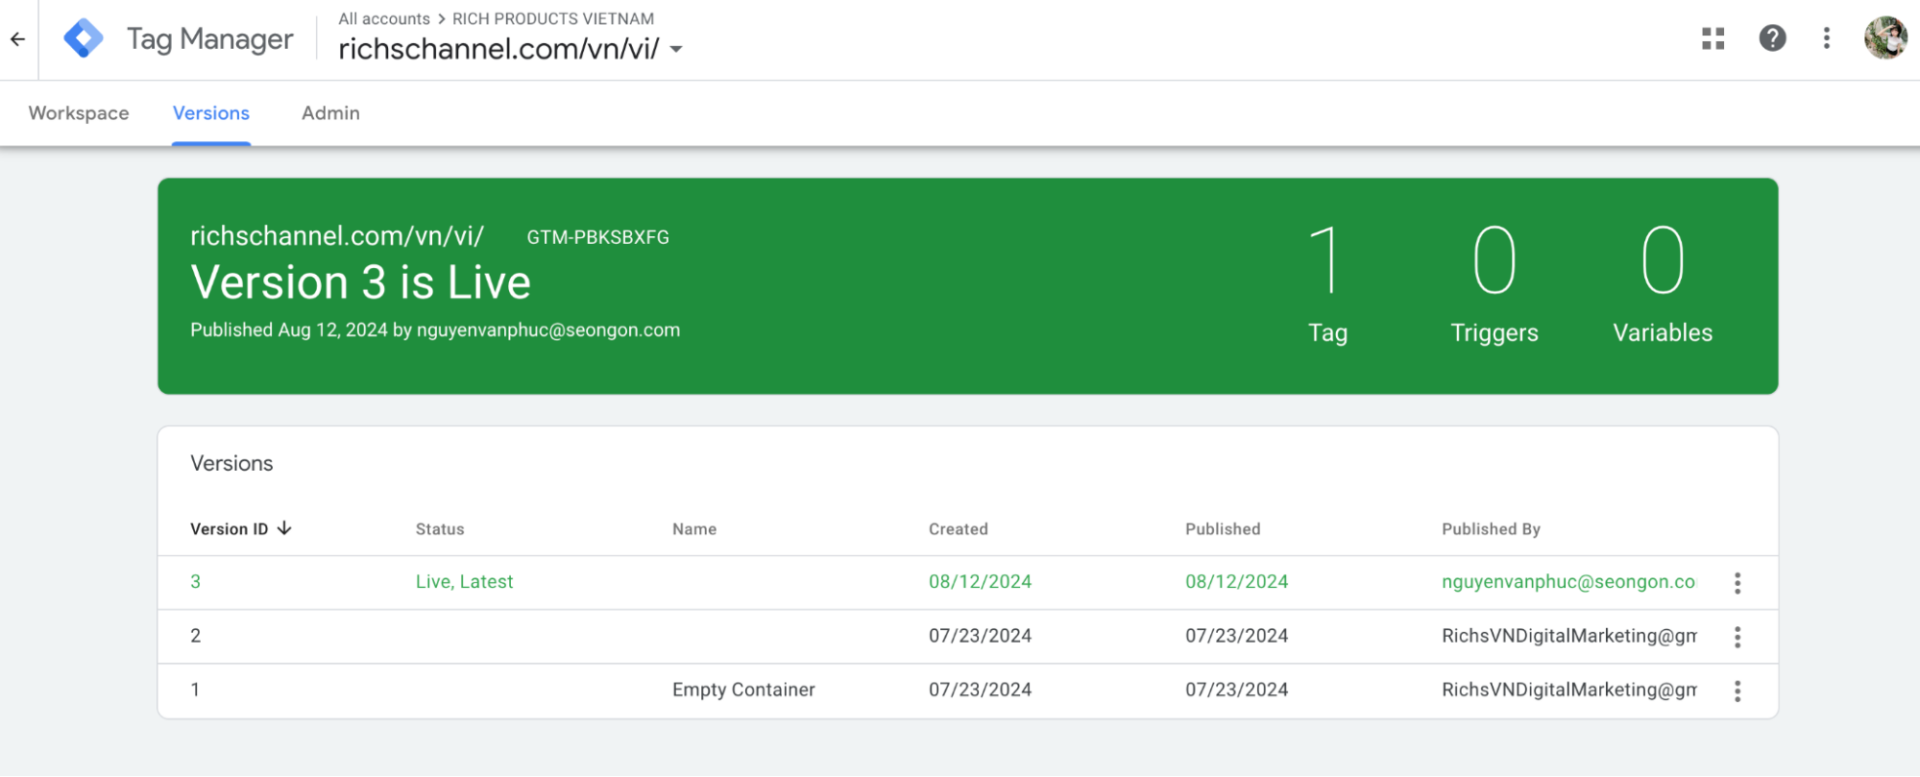
Task: Open version ID 2
Action: tap(195, 636)
